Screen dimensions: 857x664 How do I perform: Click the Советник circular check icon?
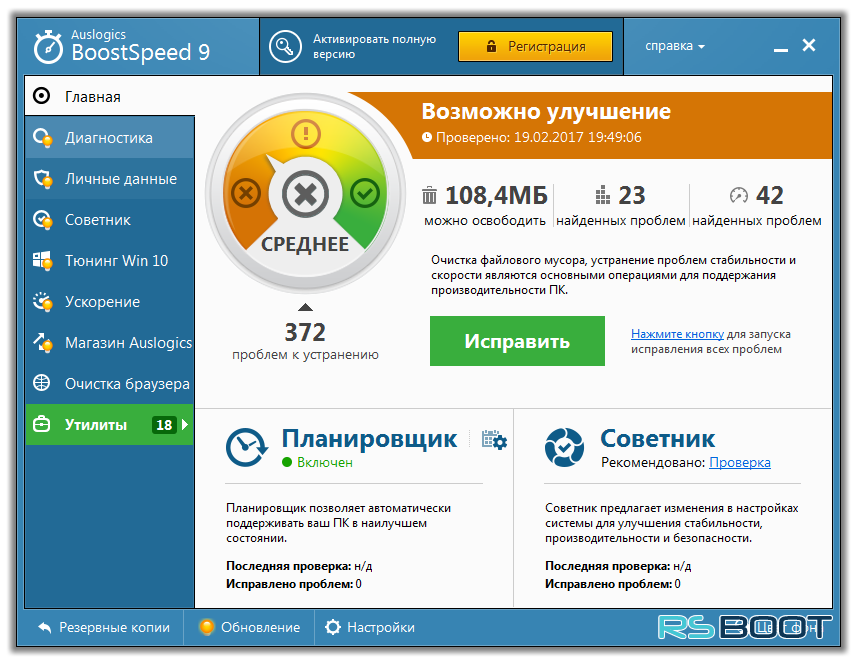point(565,447)
